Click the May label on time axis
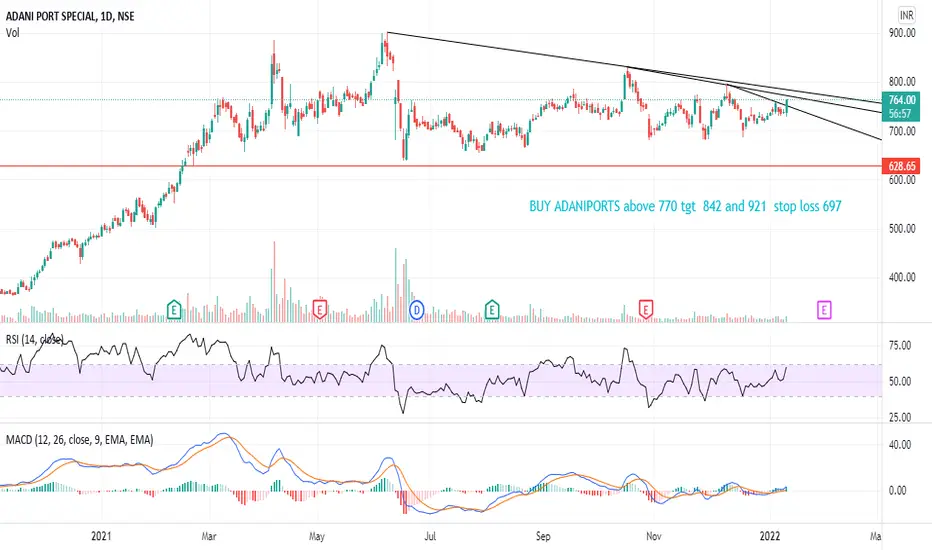 [x=317, y=536]
